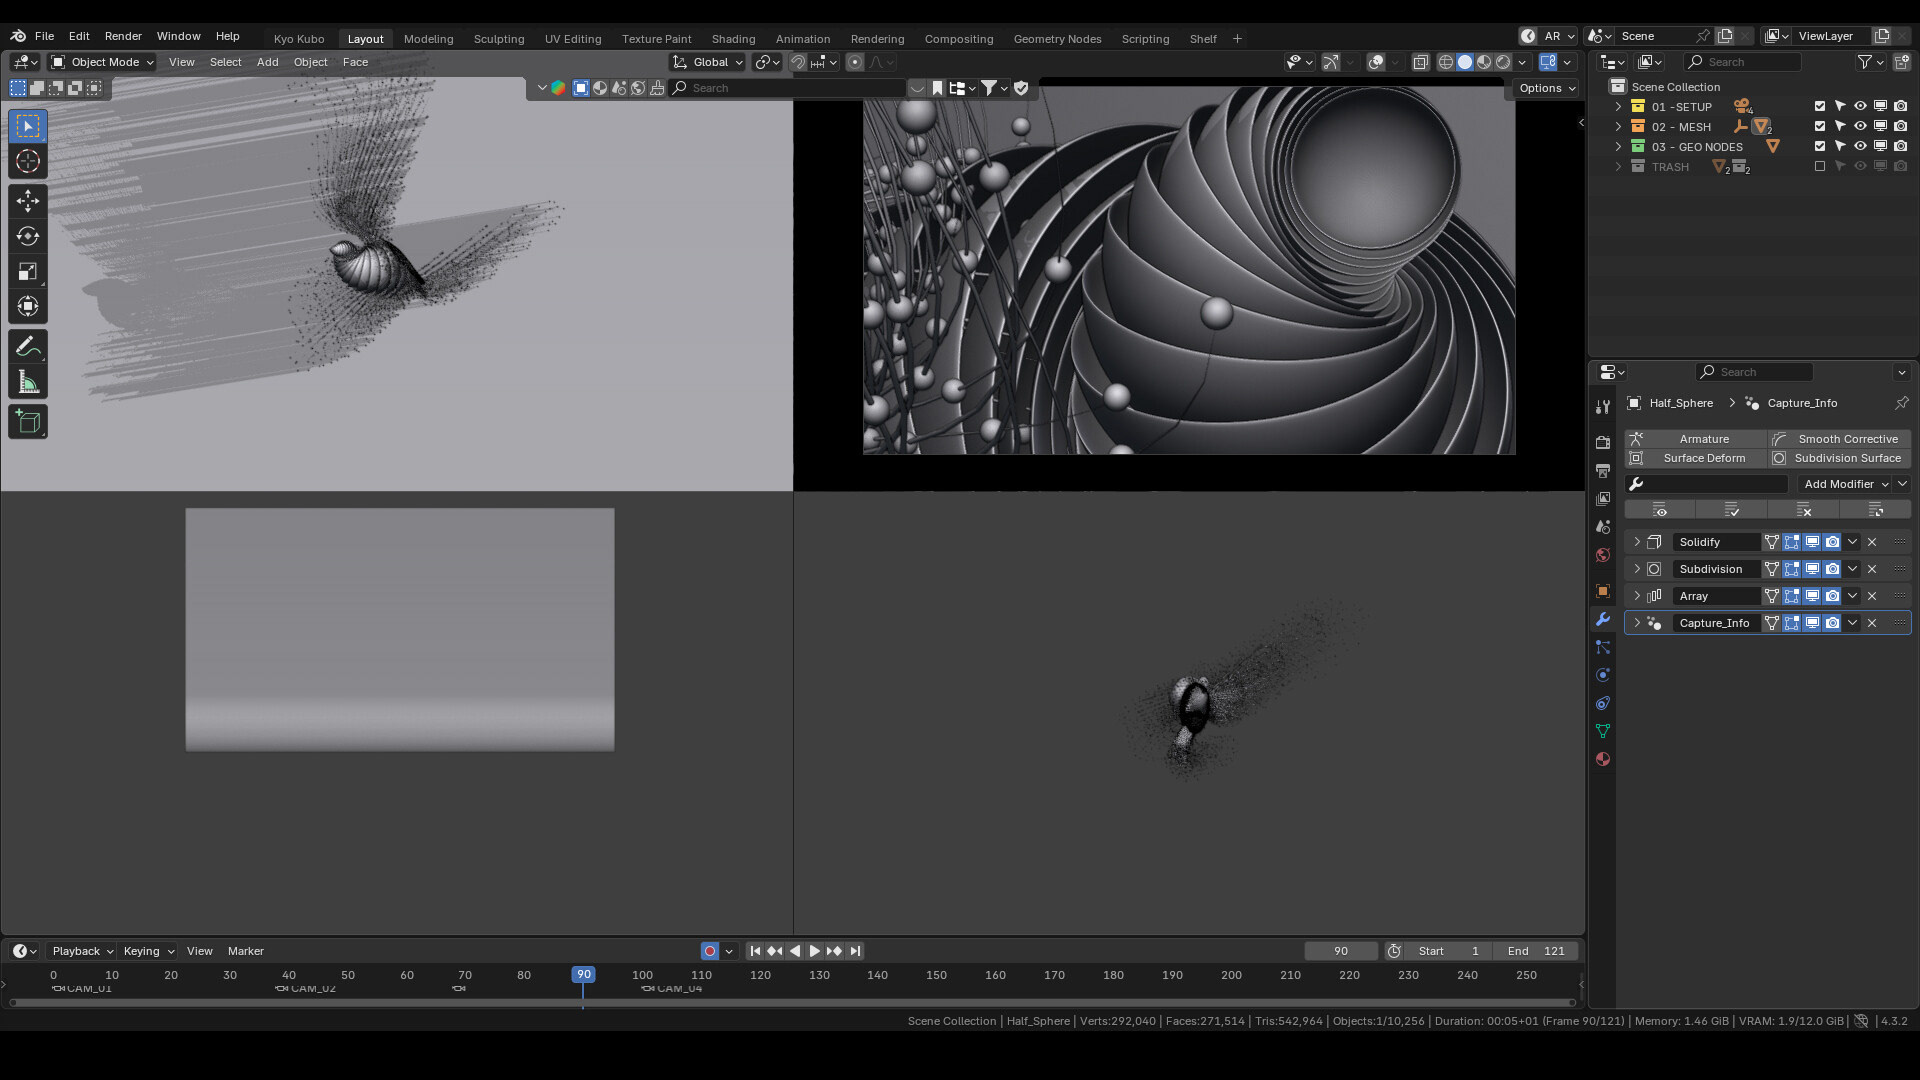Viewport: 1920px width, 1080px height.
Task: Expand the 03 - GEO NODES collection
Action: [x=1618, y=147]
